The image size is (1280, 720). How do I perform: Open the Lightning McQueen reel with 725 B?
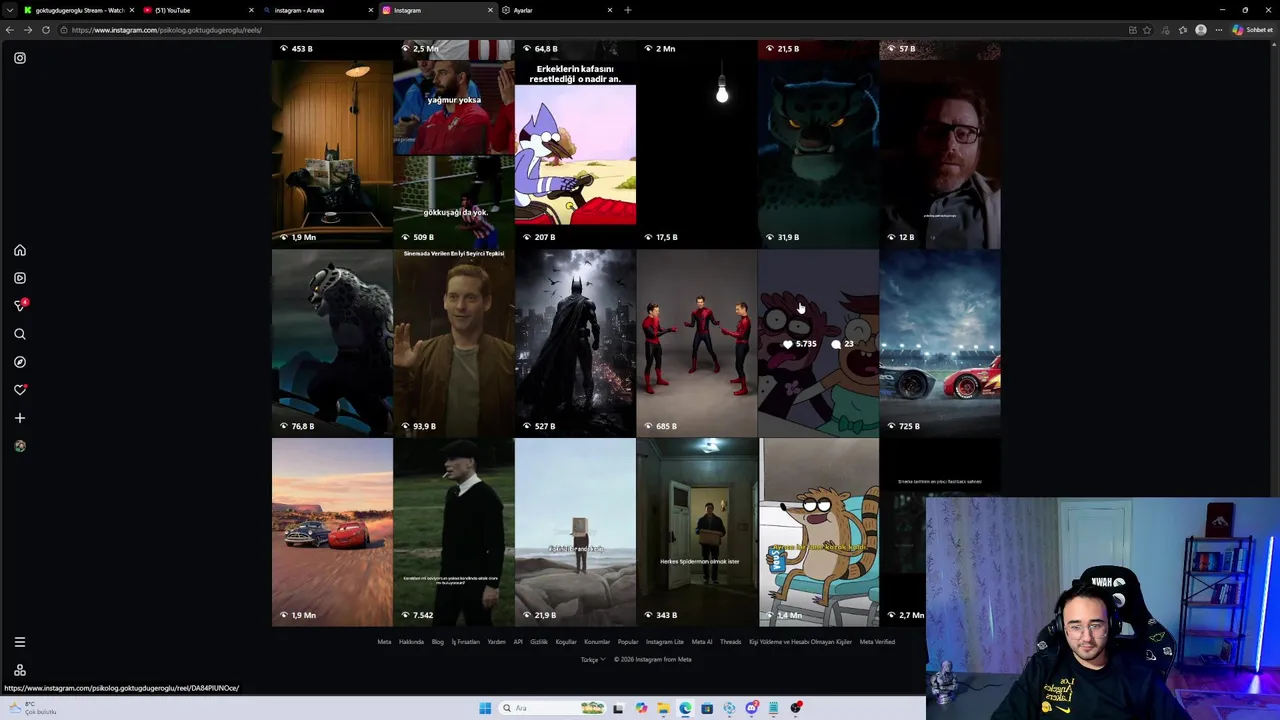coord(940,343)
